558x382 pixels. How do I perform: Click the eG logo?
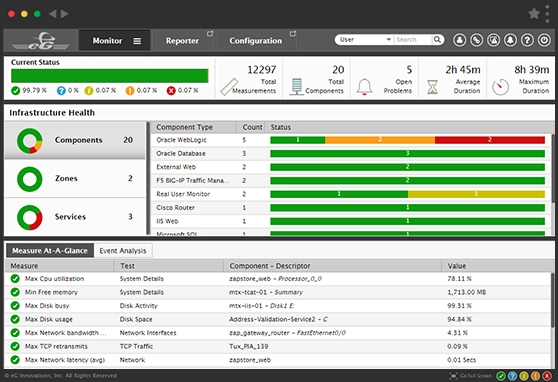point(41,41)
